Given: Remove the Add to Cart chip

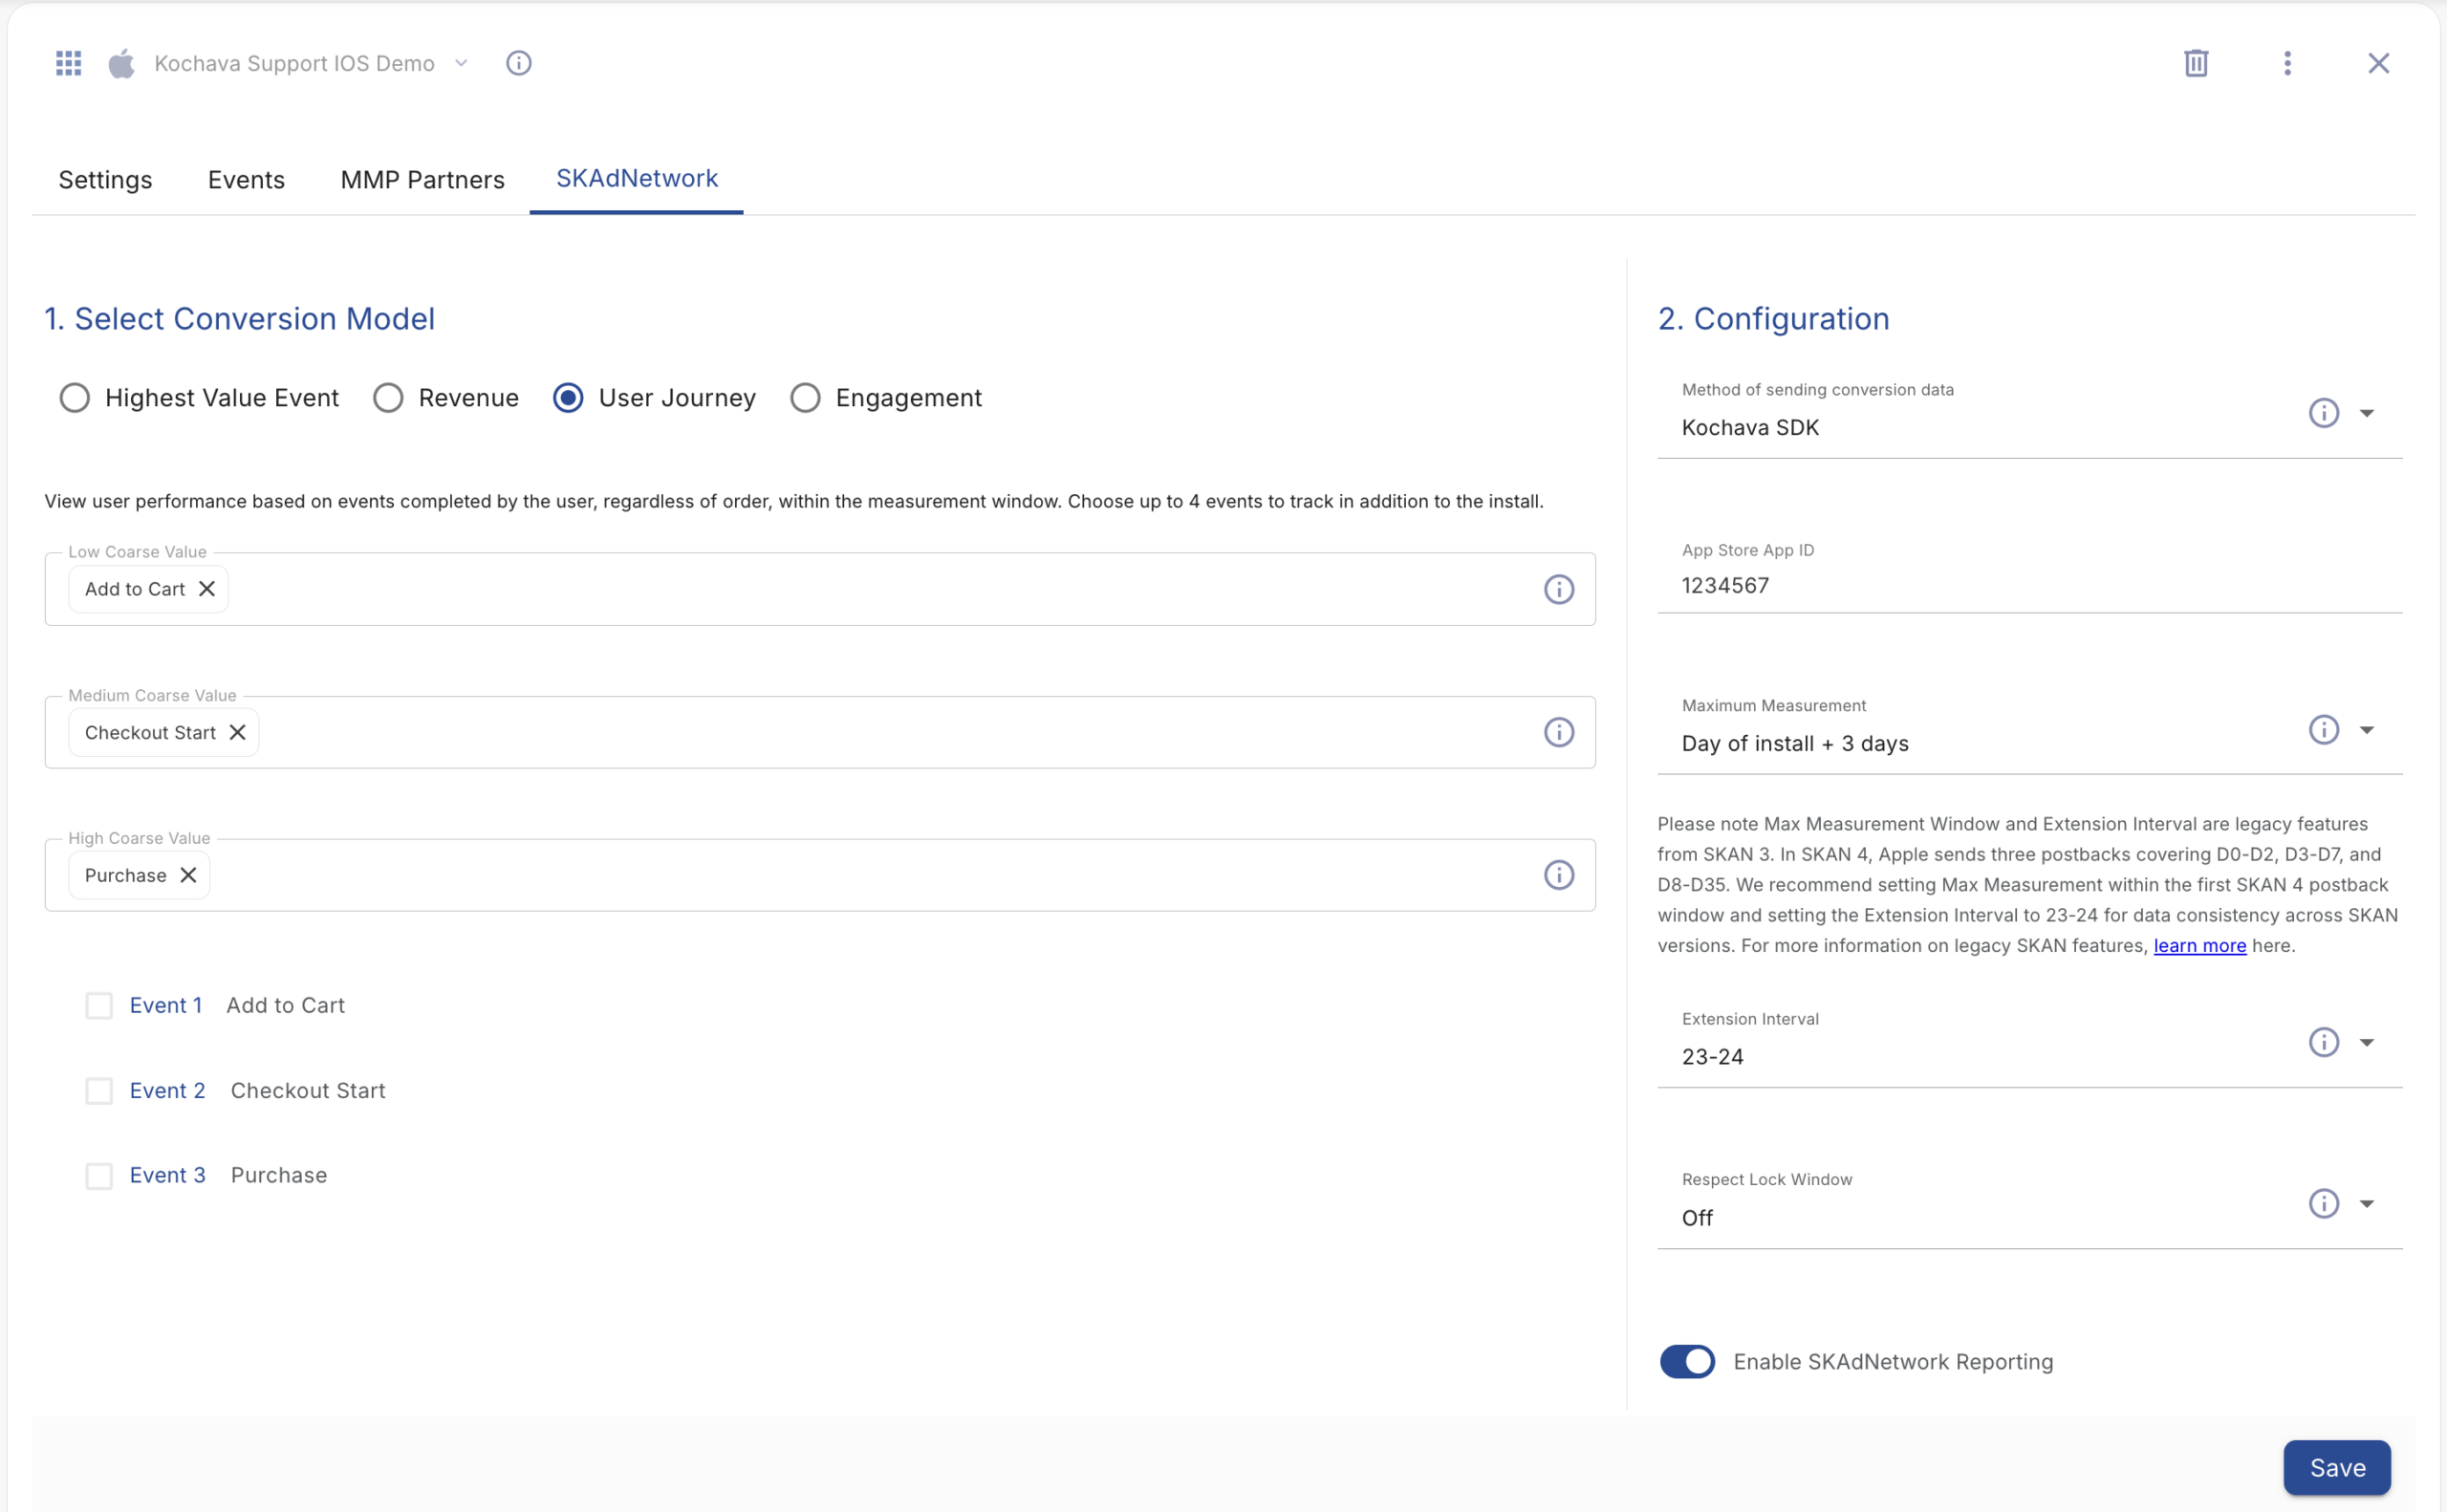Looking at the screenshot, I should tap(207, 589).
